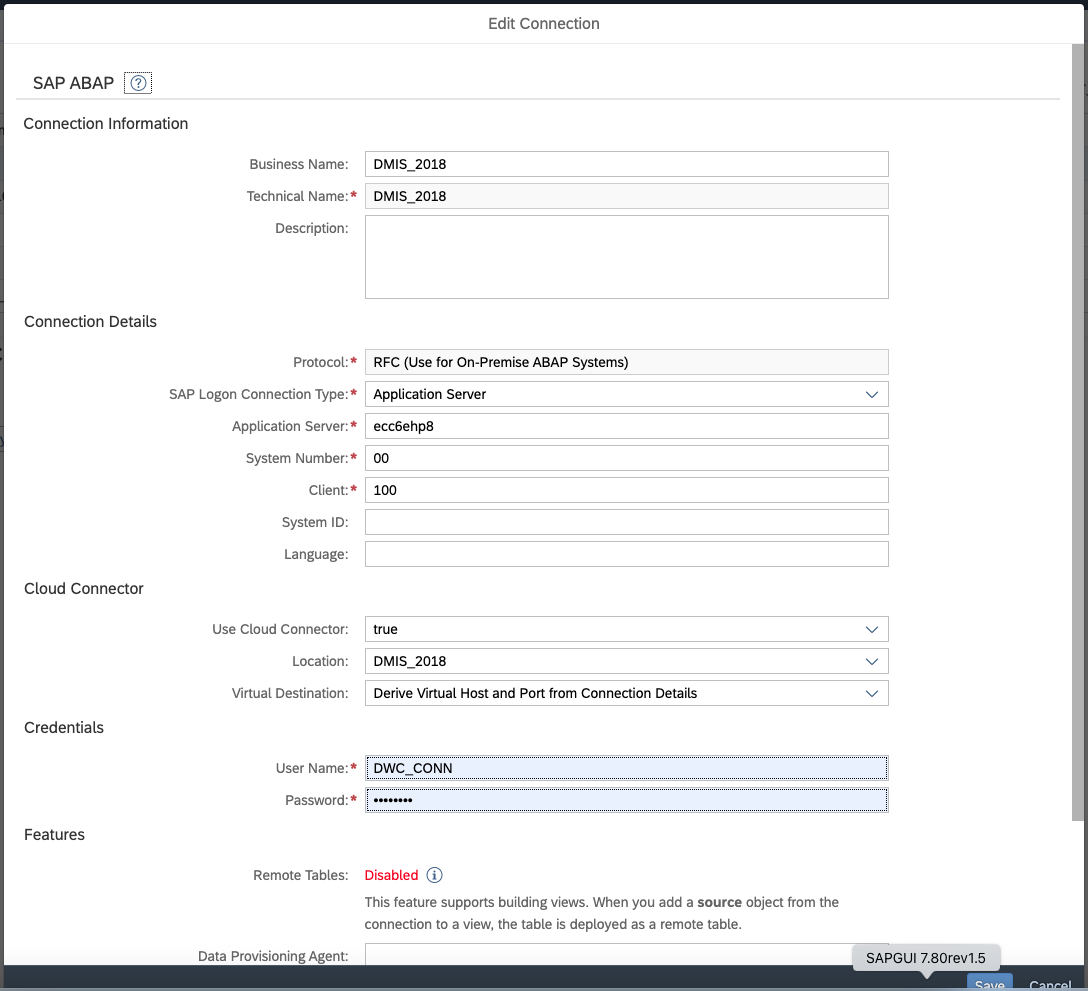Click the Cancel button
The height and width of the screenshot is (991, 1088).
pyautogui.click(x=1049, y=984)
